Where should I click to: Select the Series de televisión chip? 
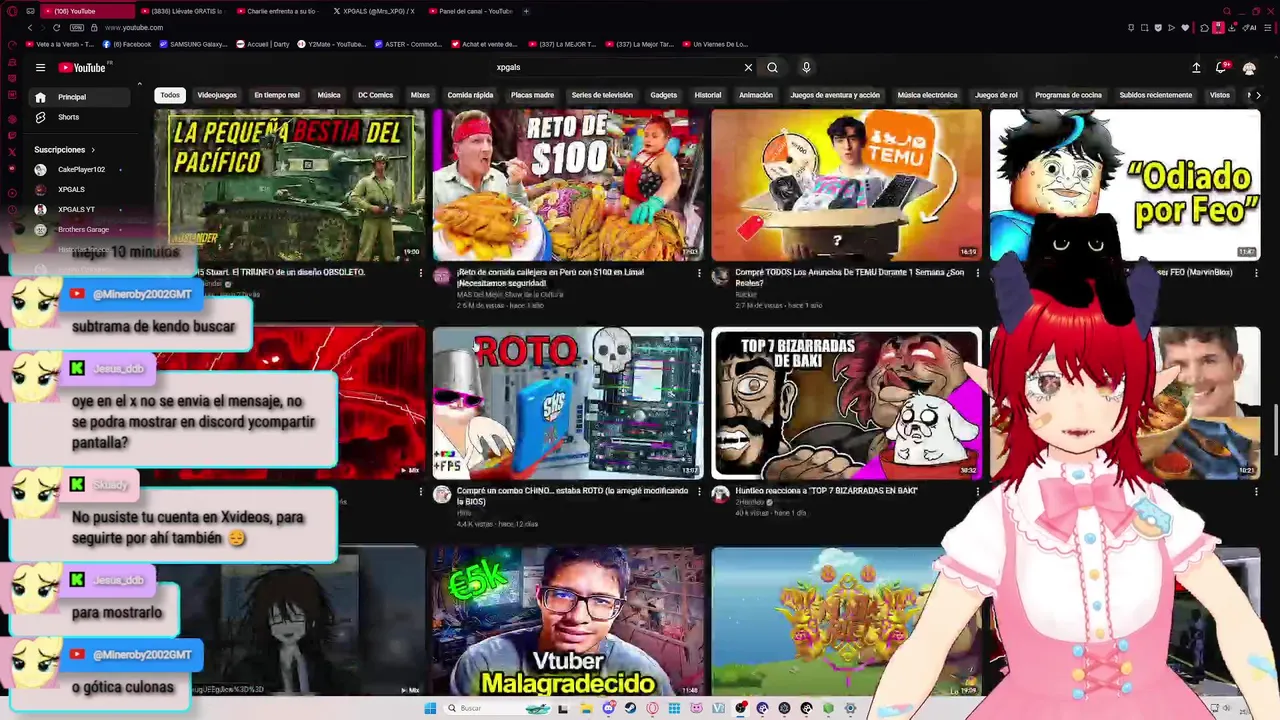coord(602,95)
